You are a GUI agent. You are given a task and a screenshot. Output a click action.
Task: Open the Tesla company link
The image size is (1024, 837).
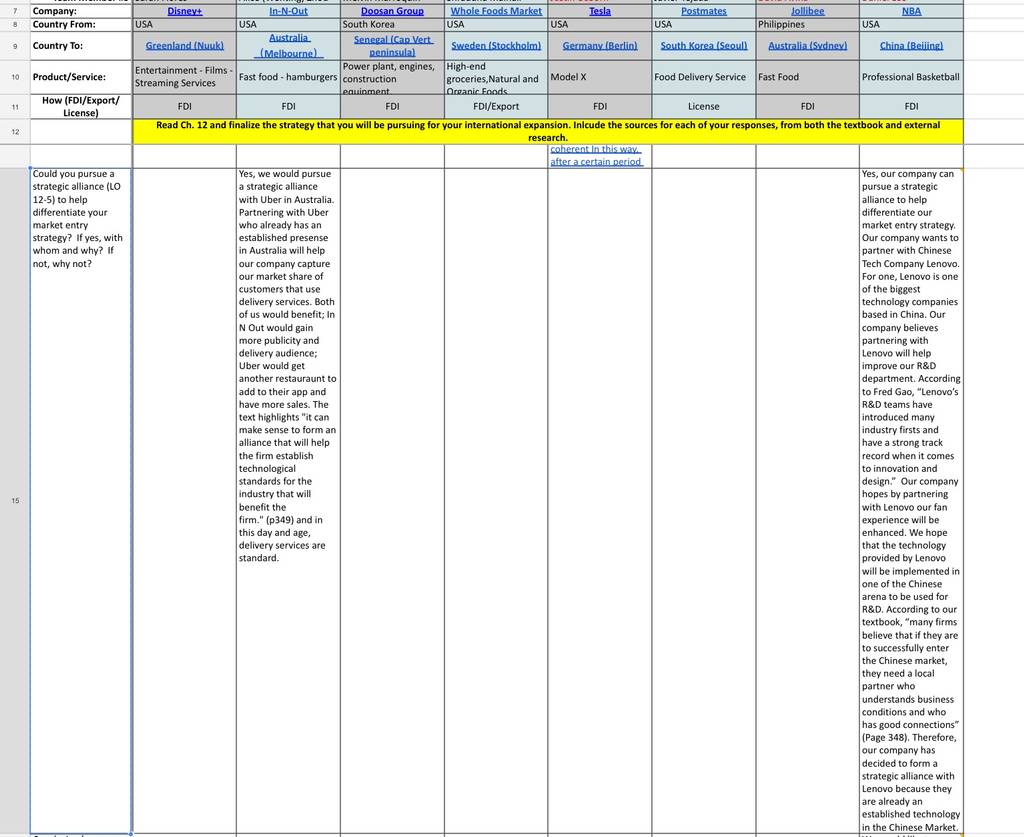point(600,11)
